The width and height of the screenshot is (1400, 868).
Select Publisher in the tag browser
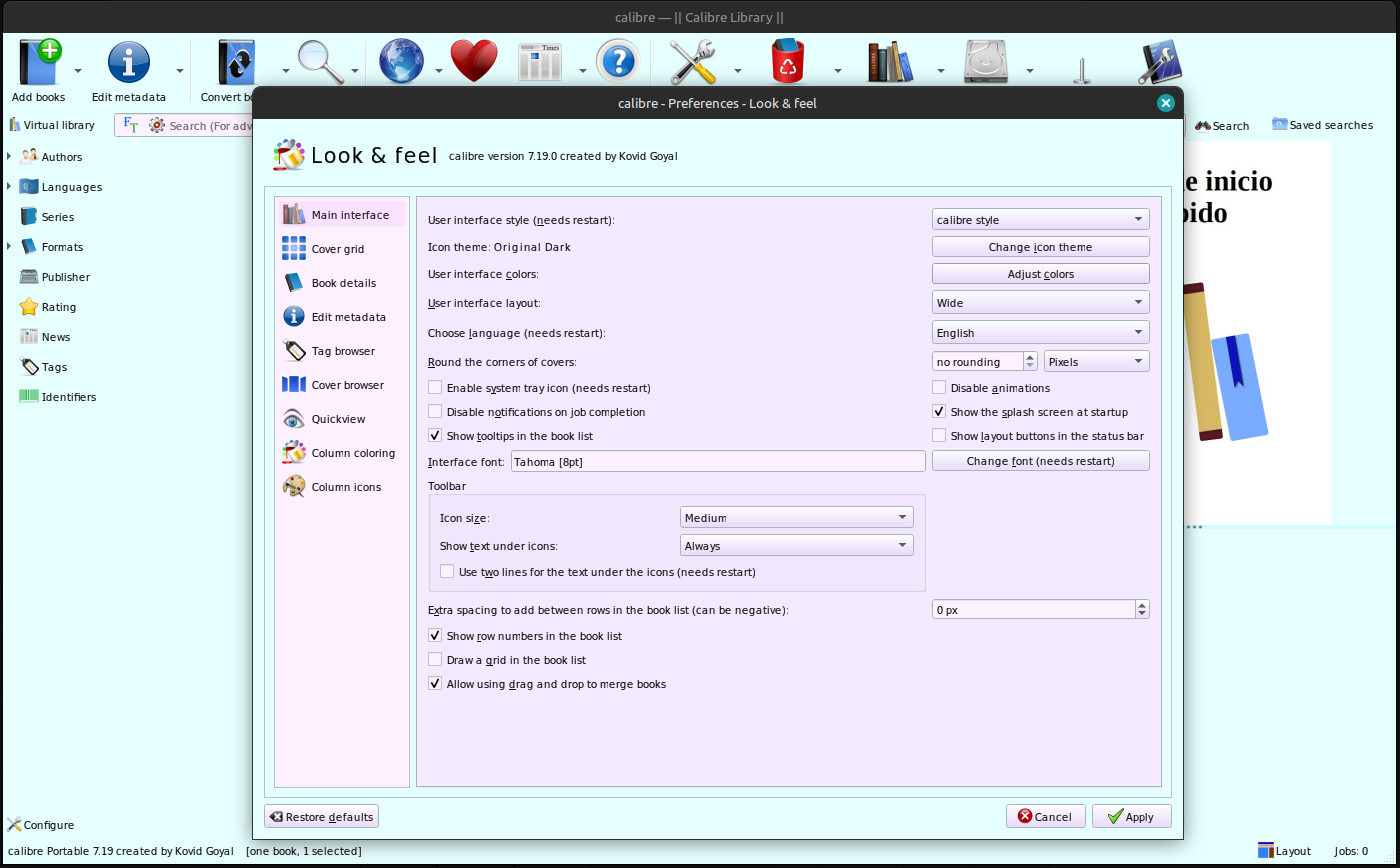[55, 277]
